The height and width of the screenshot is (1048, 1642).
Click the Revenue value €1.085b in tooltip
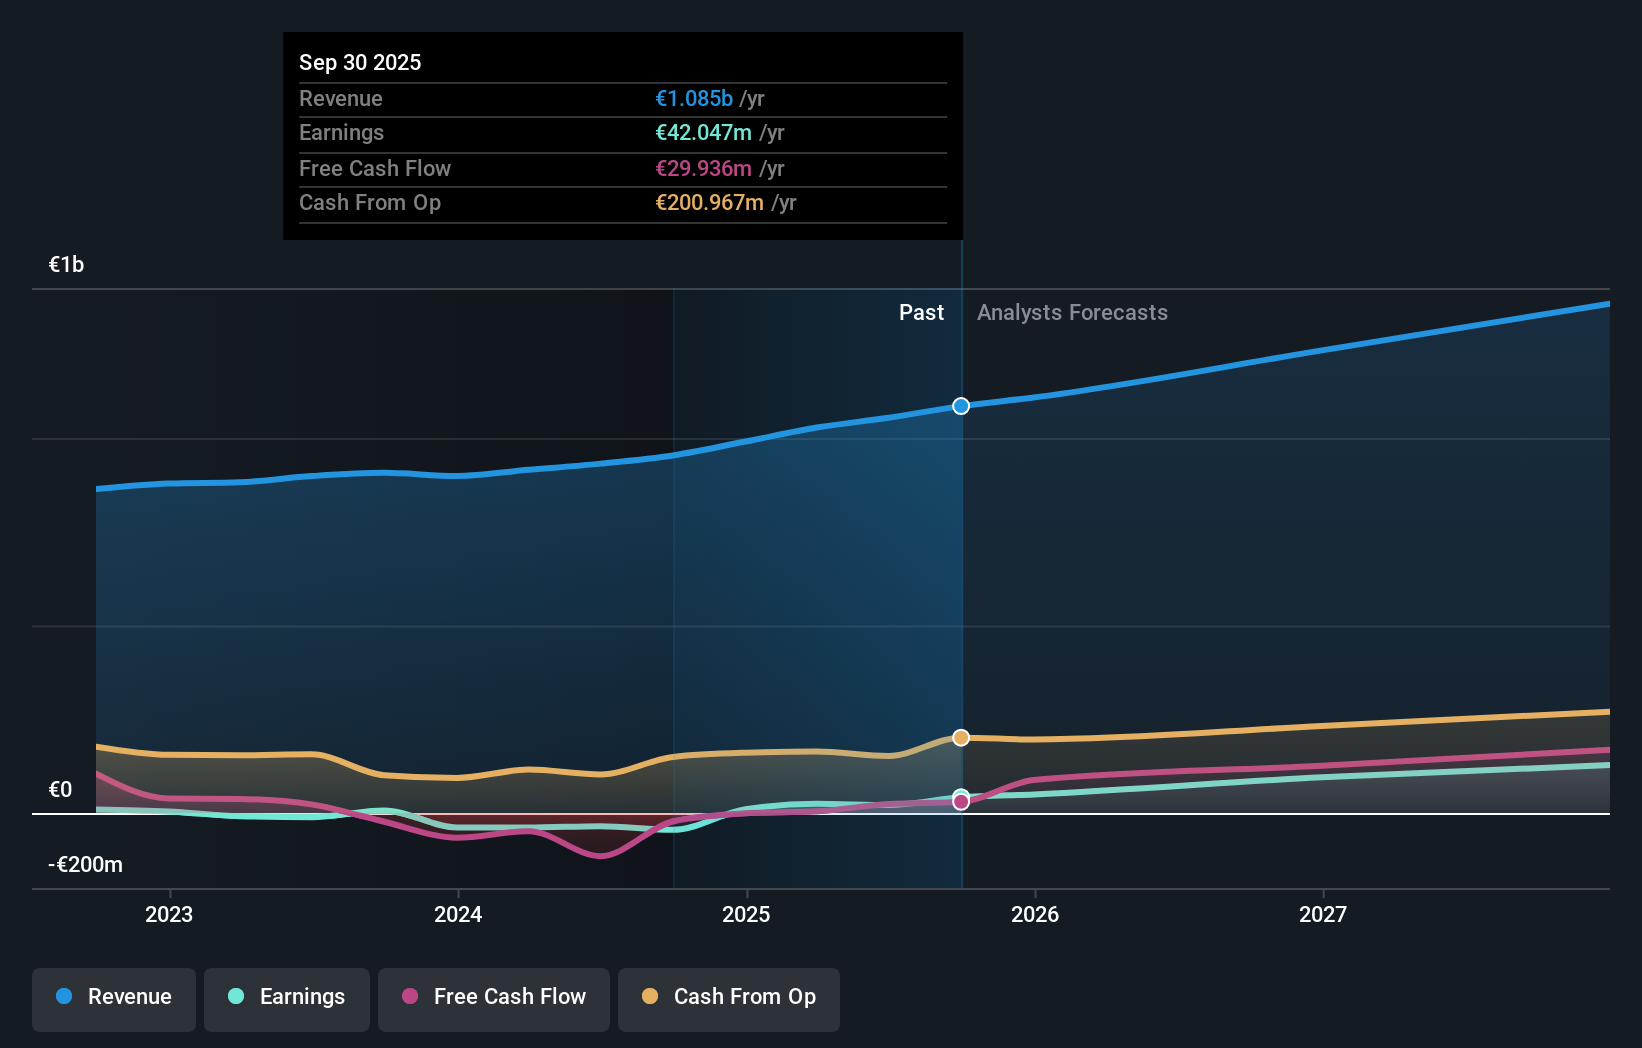pyautogui.click(x=692, y=98)
